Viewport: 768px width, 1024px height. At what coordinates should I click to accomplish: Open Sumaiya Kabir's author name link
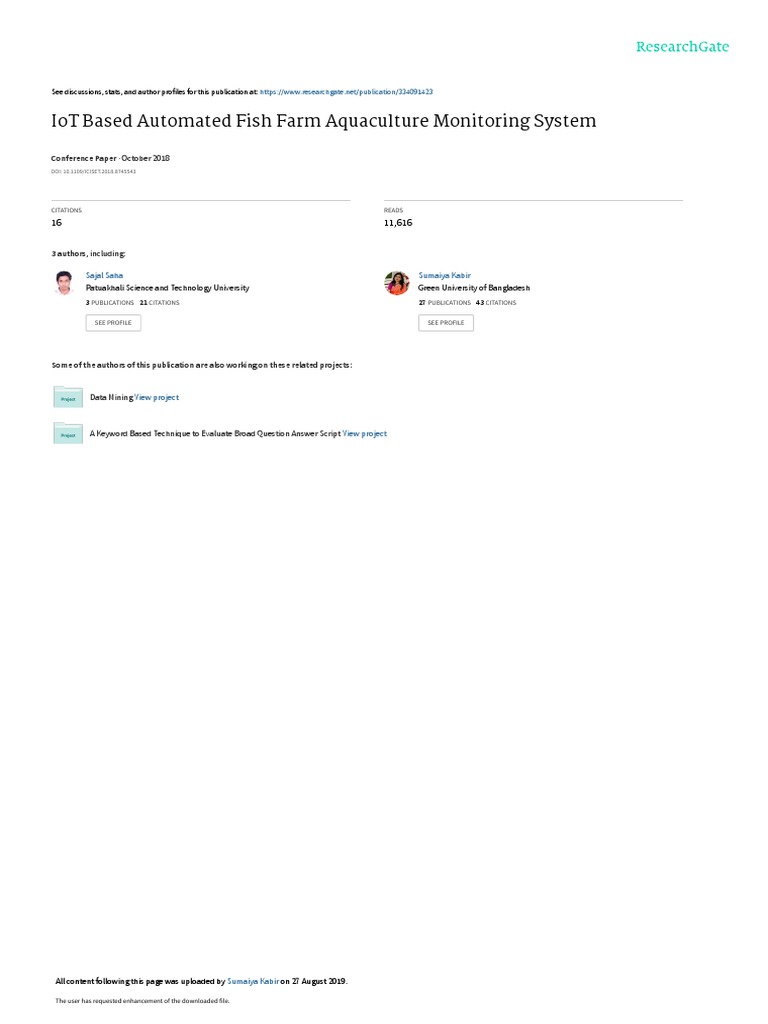(x=445, y=276)
